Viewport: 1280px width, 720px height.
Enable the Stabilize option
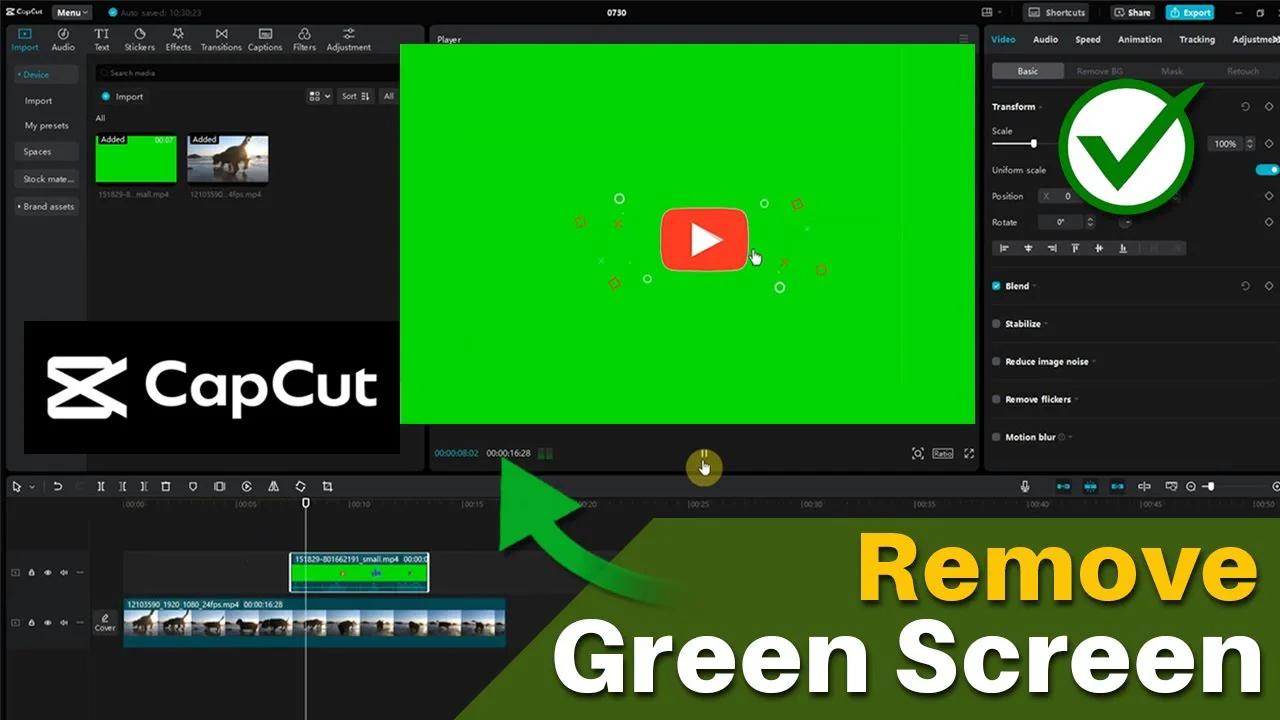tap(996, 323)
